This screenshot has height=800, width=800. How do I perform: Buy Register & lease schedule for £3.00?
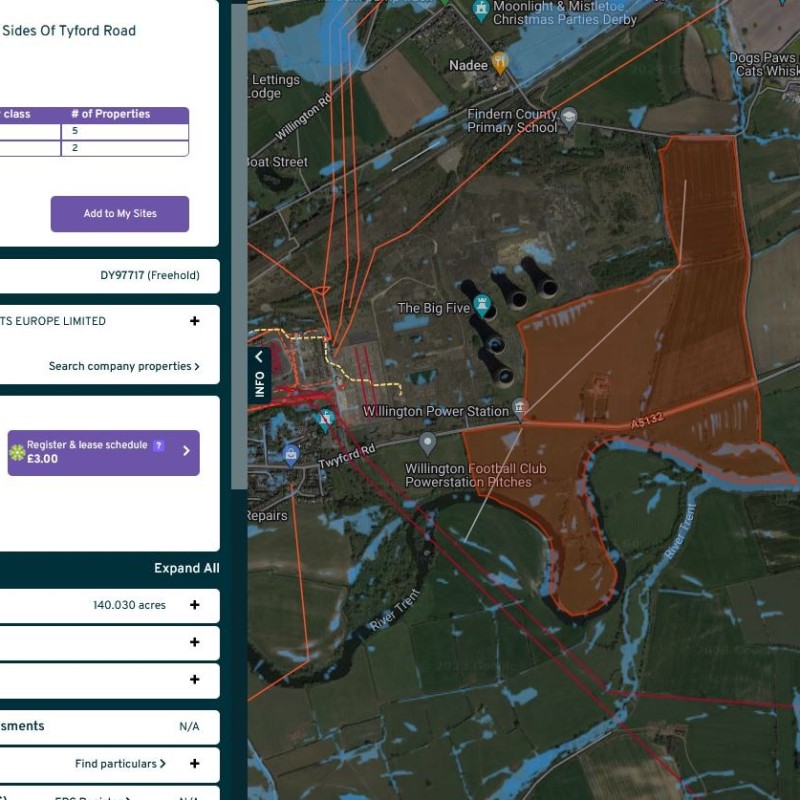coord(104,453)
